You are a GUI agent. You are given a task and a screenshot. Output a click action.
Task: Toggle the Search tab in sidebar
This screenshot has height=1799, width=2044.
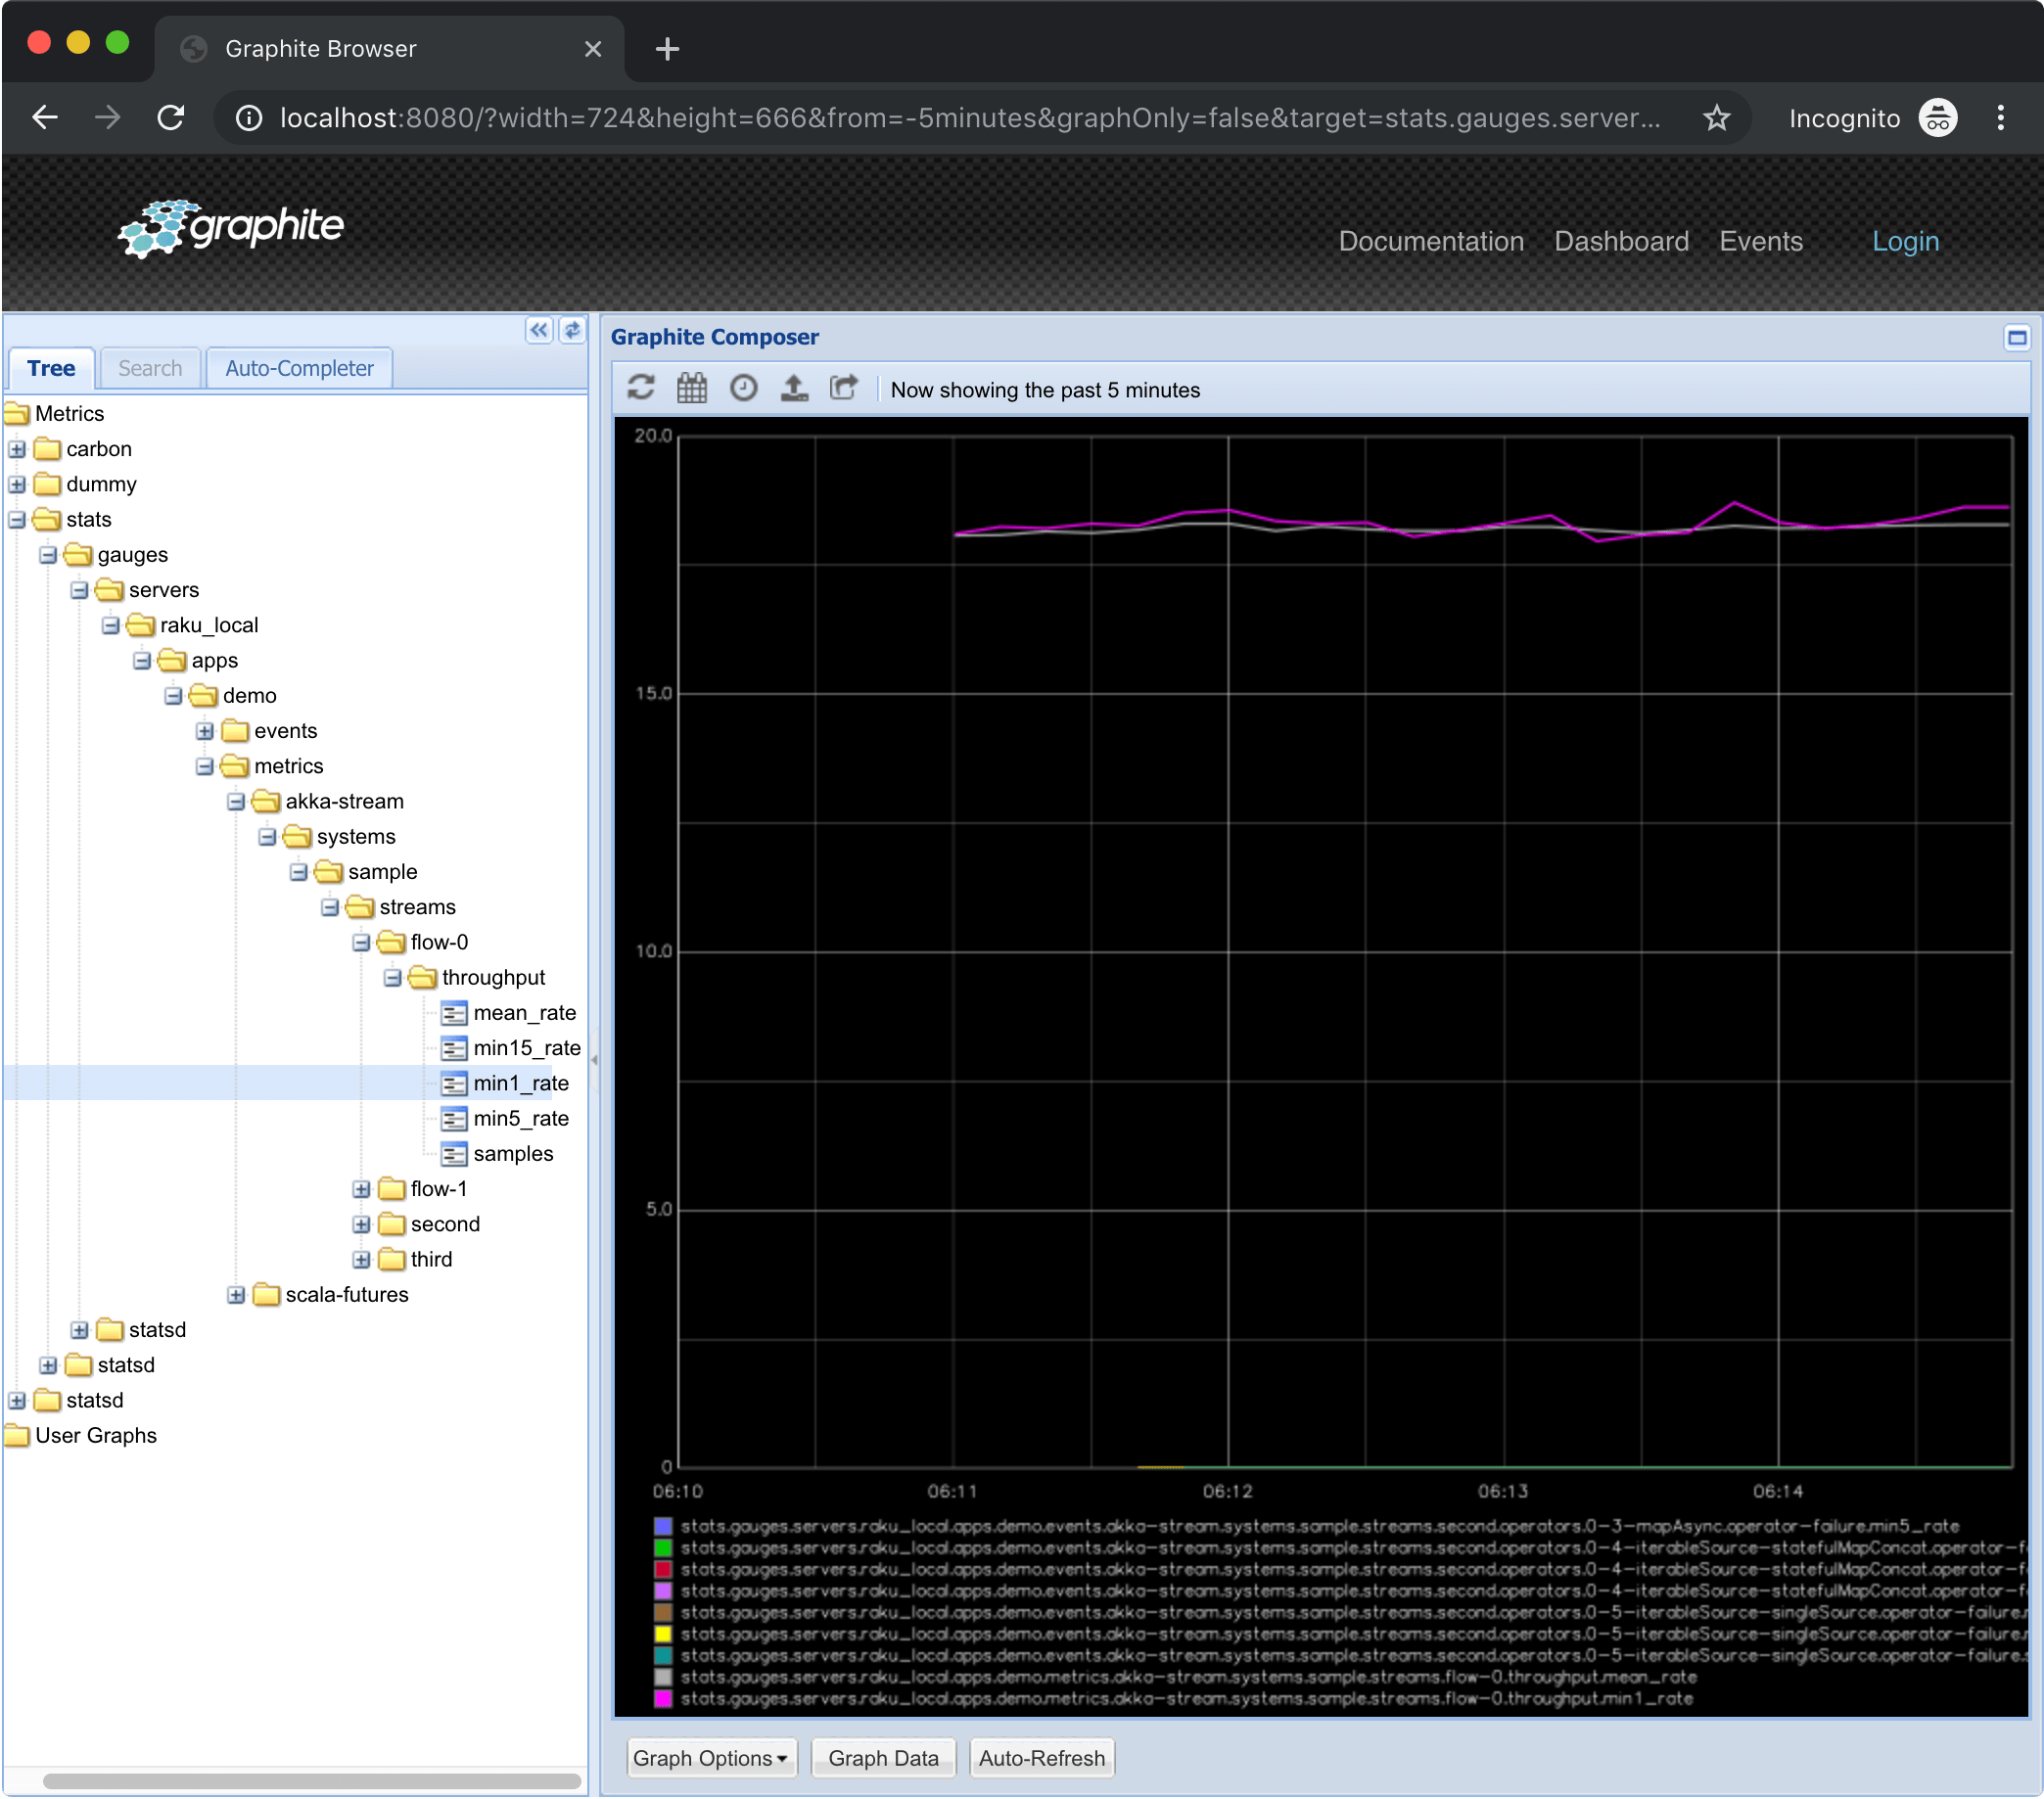(148, 367)
